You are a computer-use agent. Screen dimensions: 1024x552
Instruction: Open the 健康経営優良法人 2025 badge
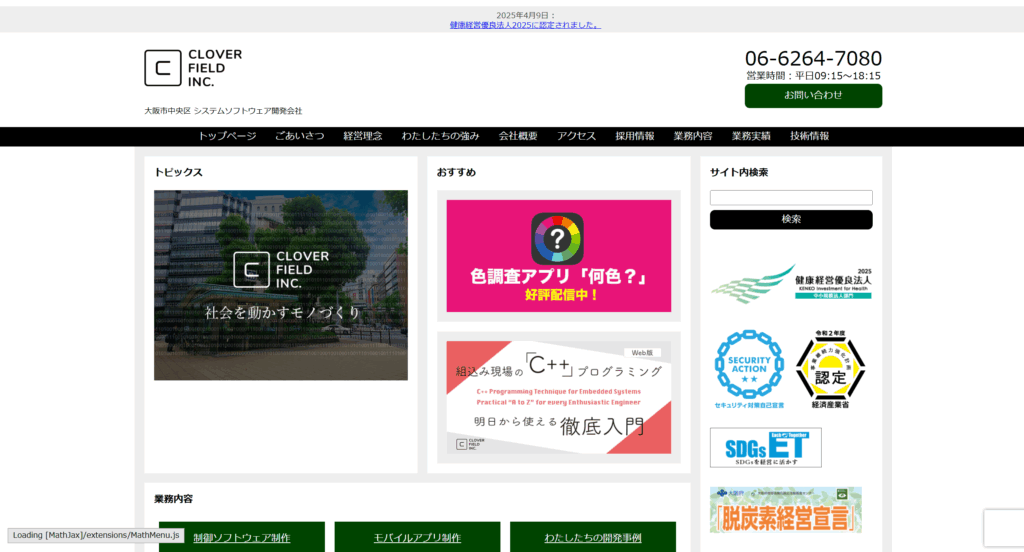(x=791, y=284)
